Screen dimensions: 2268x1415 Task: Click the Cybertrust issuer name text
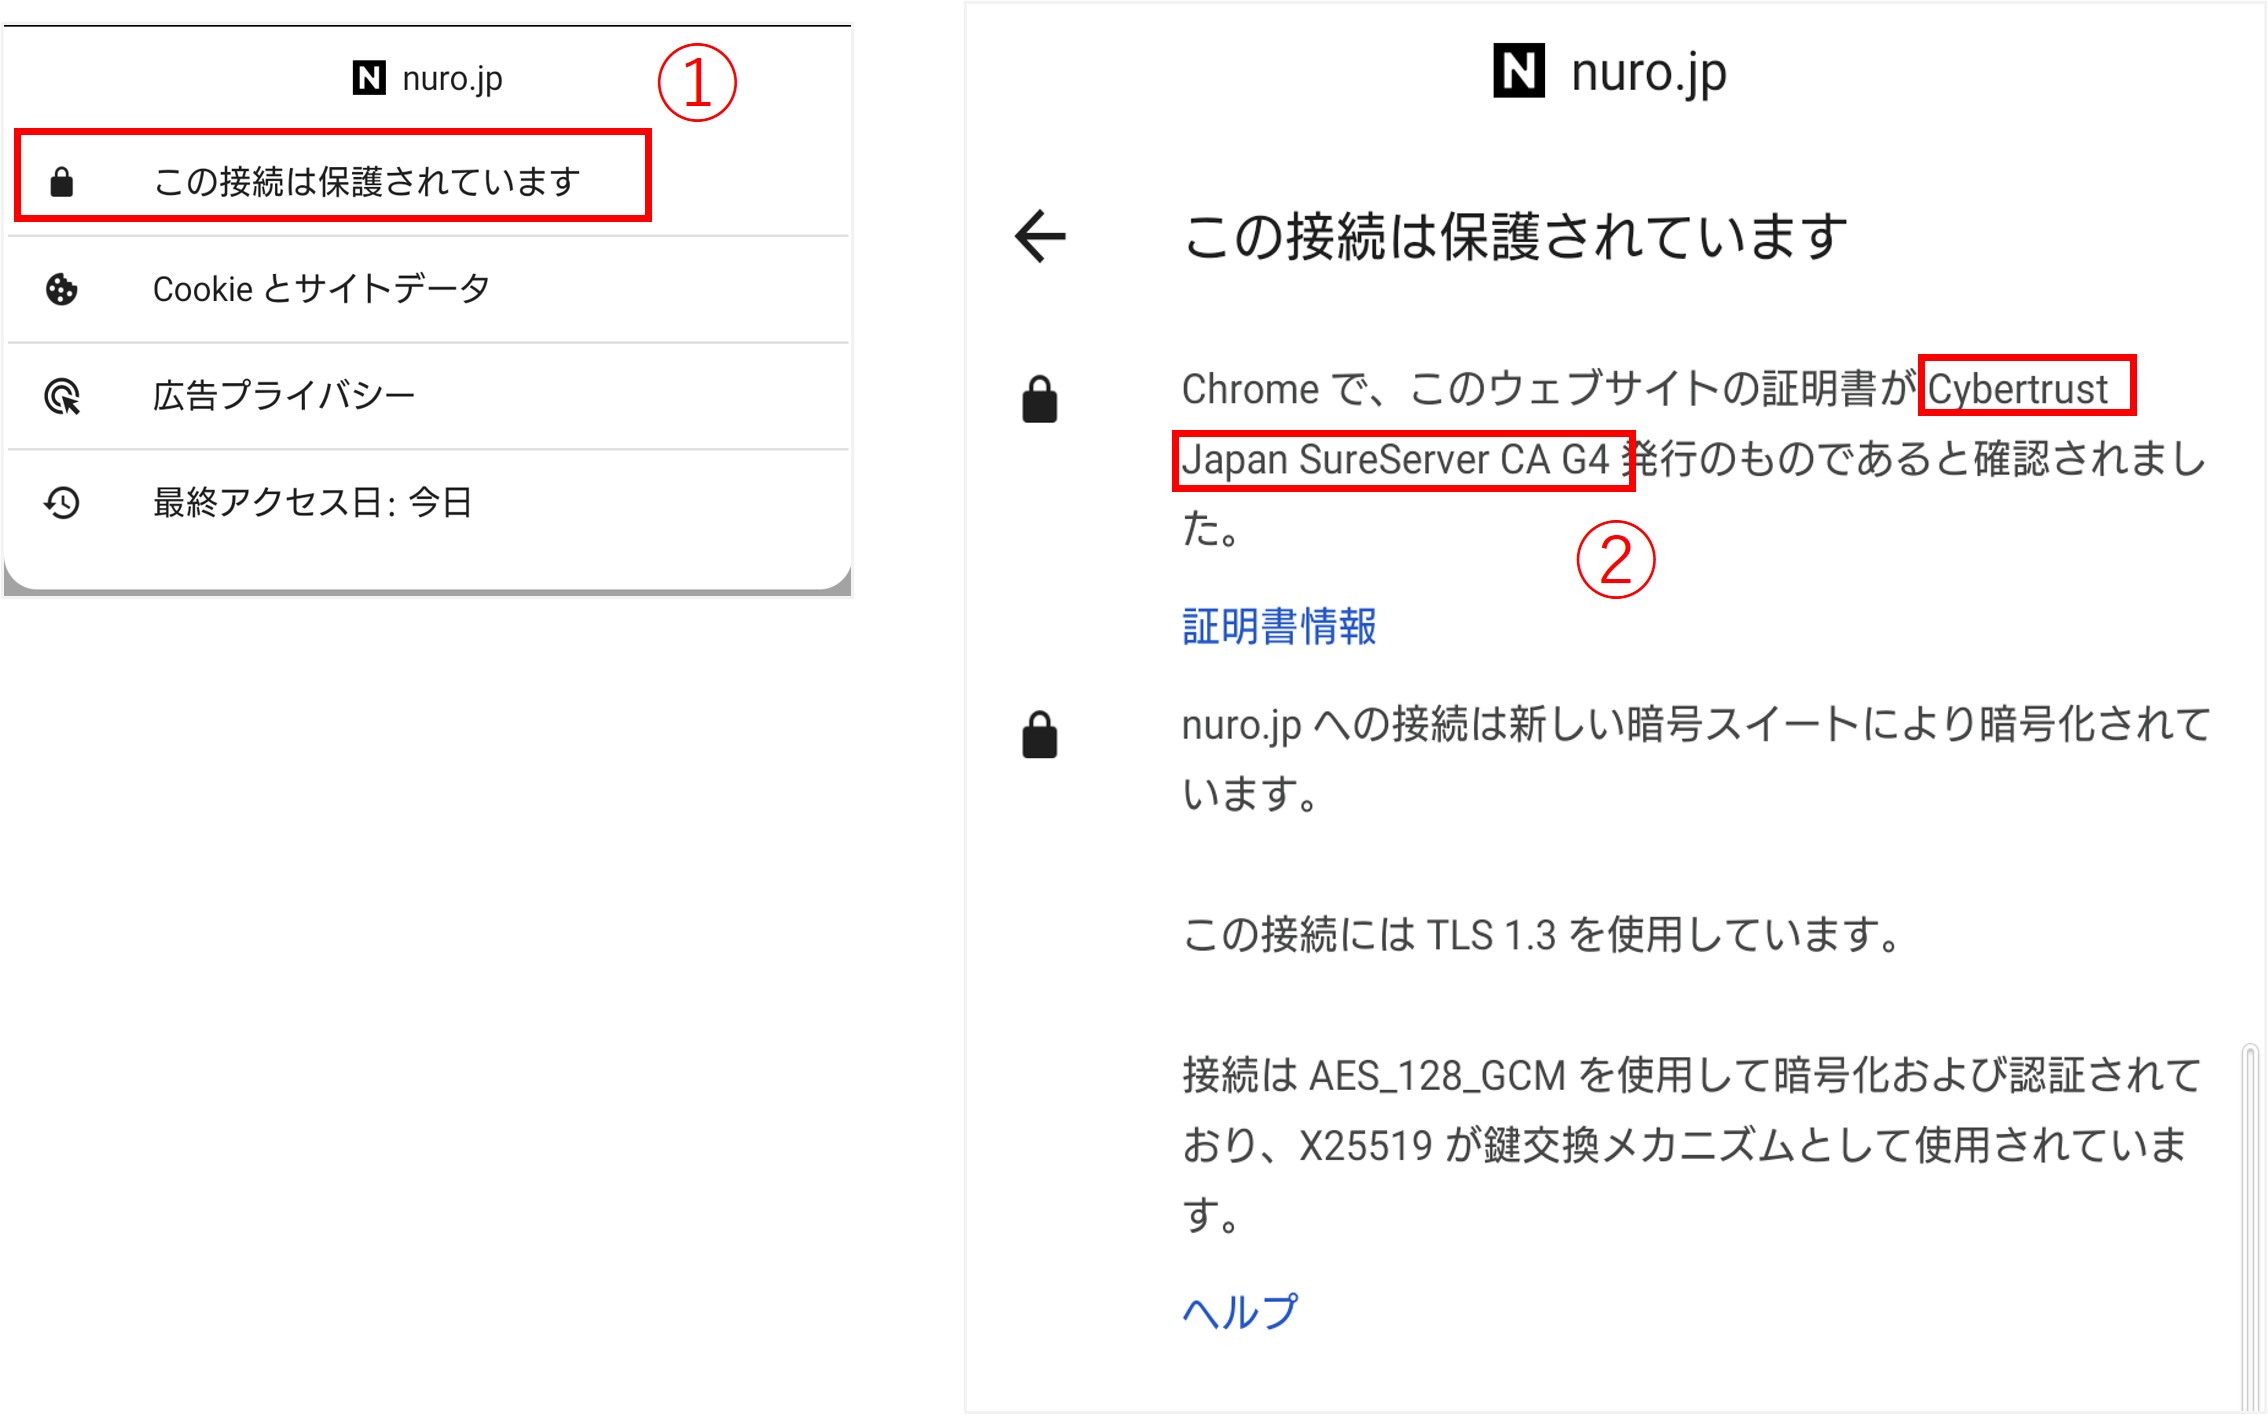(x=2018, y=389)
